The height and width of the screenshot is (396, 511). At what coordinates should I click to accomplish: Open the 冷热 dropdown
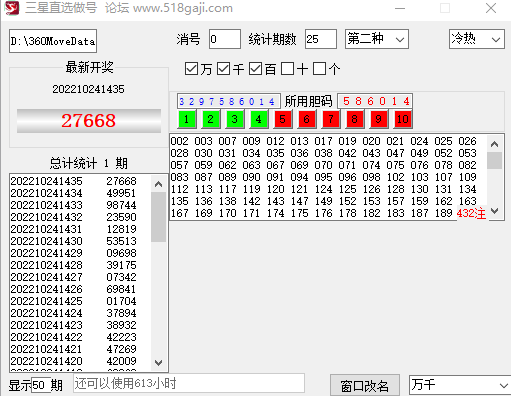coord(477,39)
